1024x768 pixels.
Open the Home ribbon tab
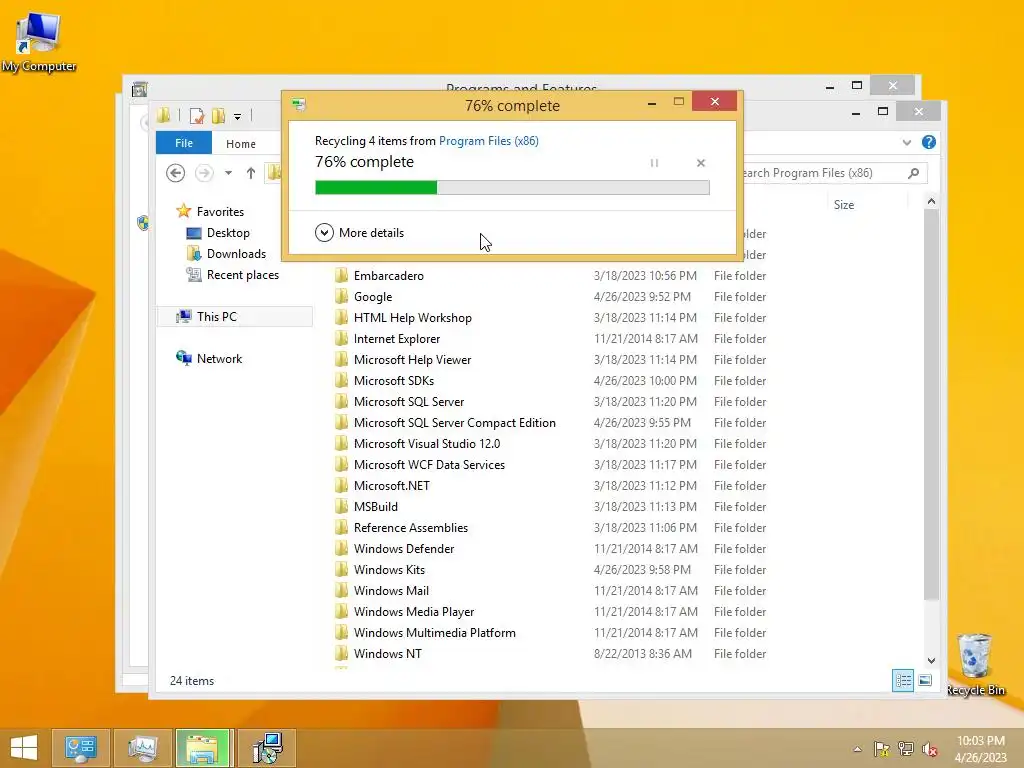[241, 144]
